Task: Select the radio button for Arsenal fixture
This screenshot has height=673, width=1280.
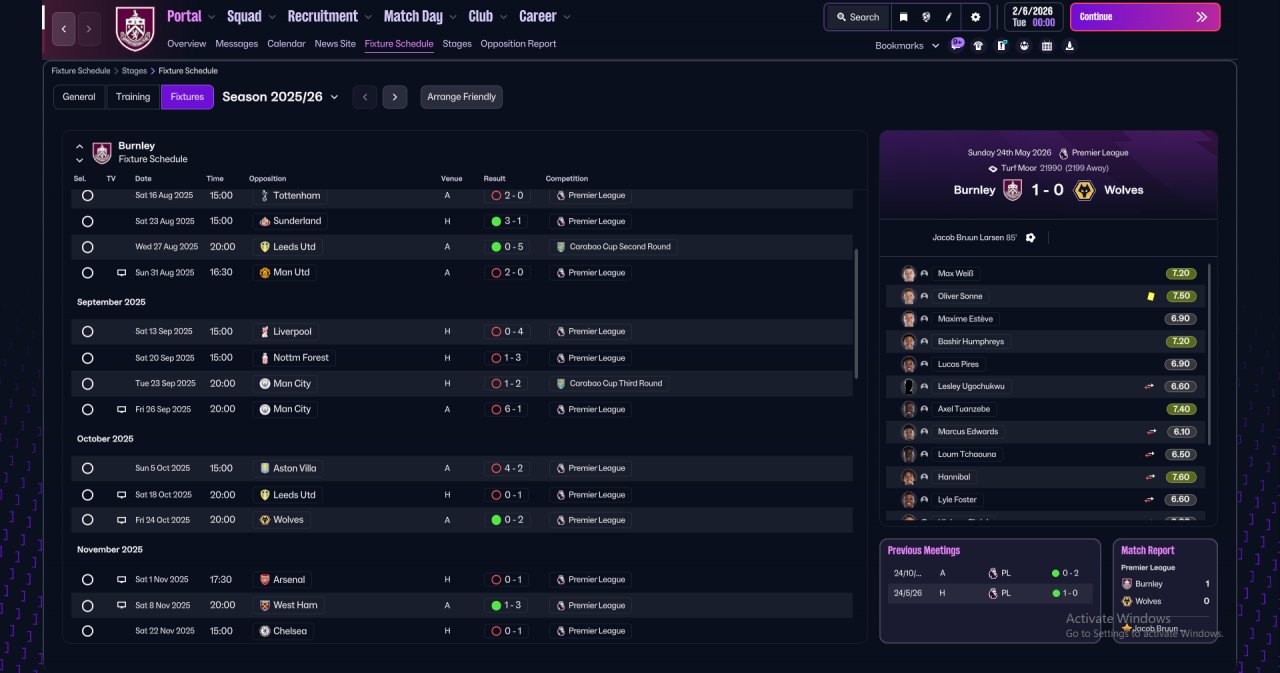Action: 87,579
